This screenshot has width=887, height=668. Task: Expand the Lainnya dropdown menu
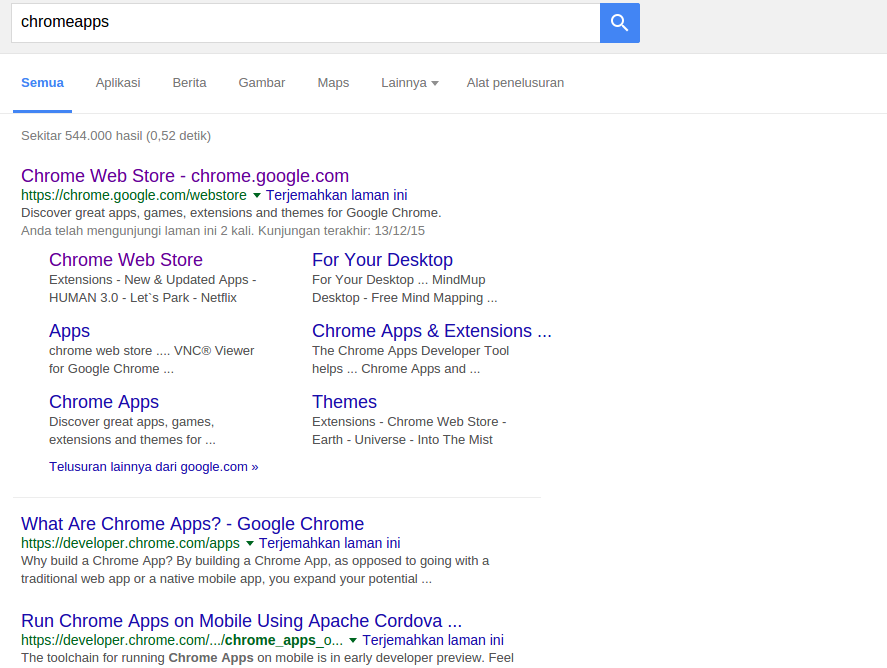(x=409, y=83)
